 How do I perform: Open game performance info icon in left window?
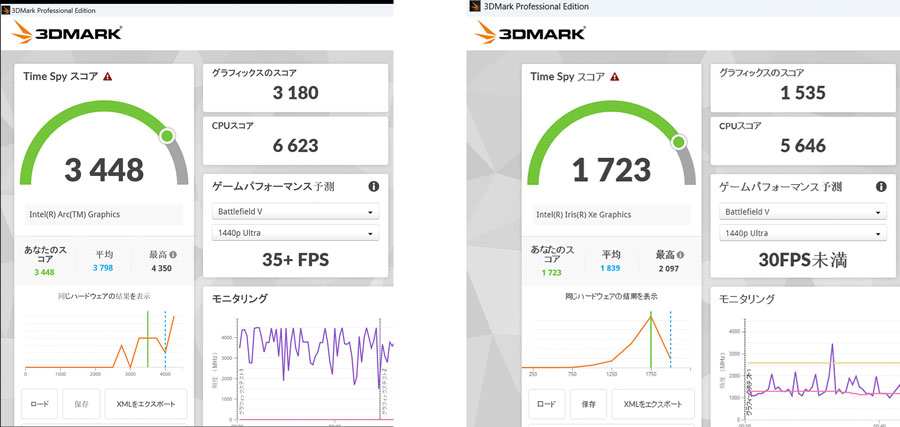374,187
